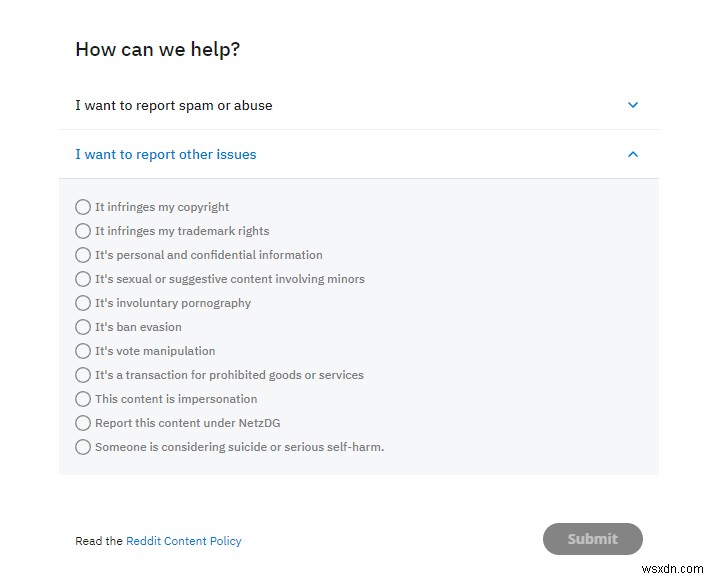Collapse the other issues chevron
The image size is (715, 579).
[632, 154]
